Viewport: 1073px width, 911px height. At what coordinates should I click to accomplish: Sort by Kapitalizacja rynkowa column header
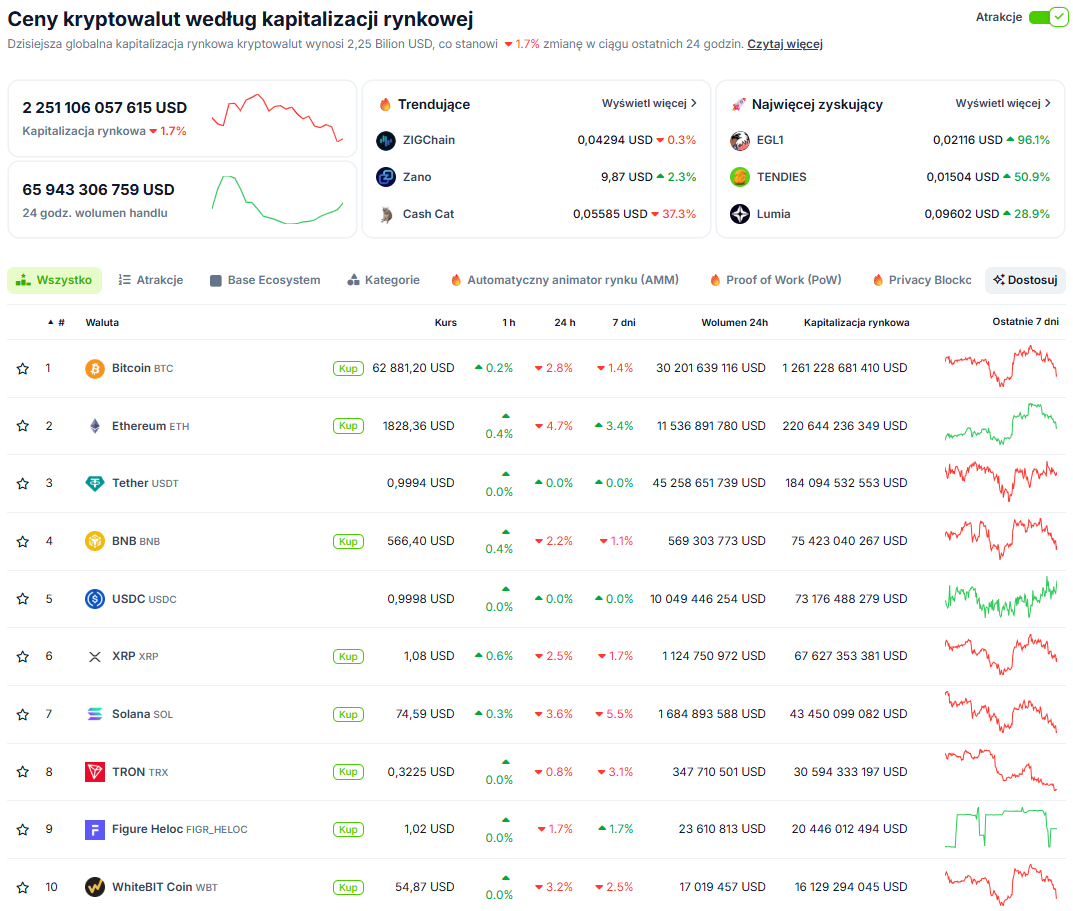coord(856,322)
